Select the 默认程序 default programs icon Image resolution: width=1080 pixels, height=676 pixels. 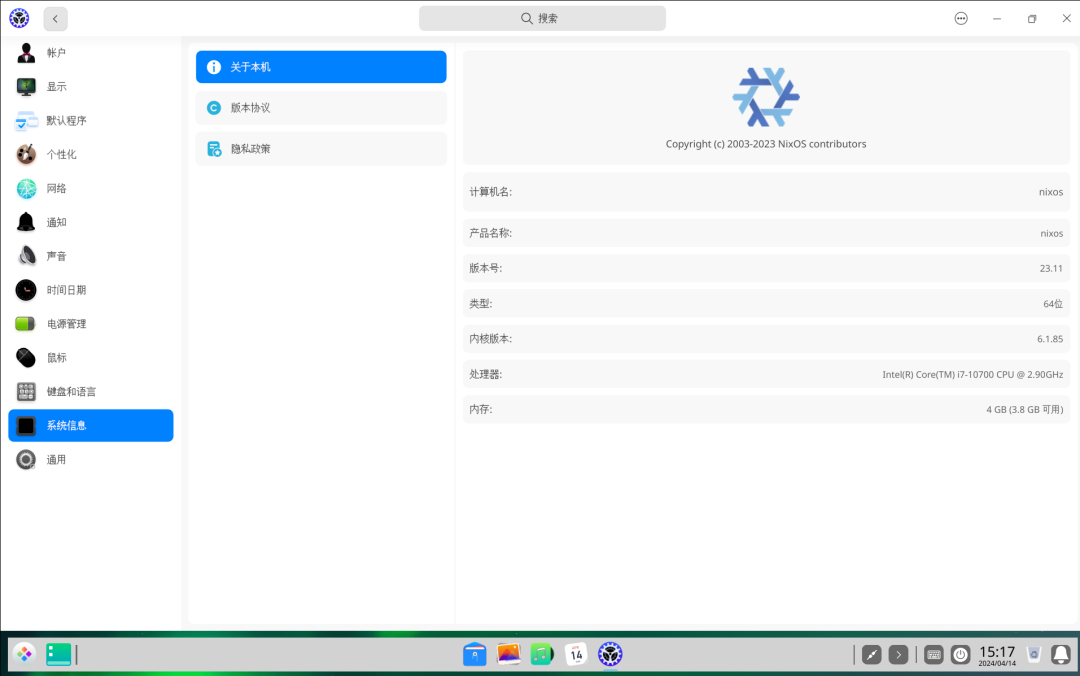click(x=26, y=121)
